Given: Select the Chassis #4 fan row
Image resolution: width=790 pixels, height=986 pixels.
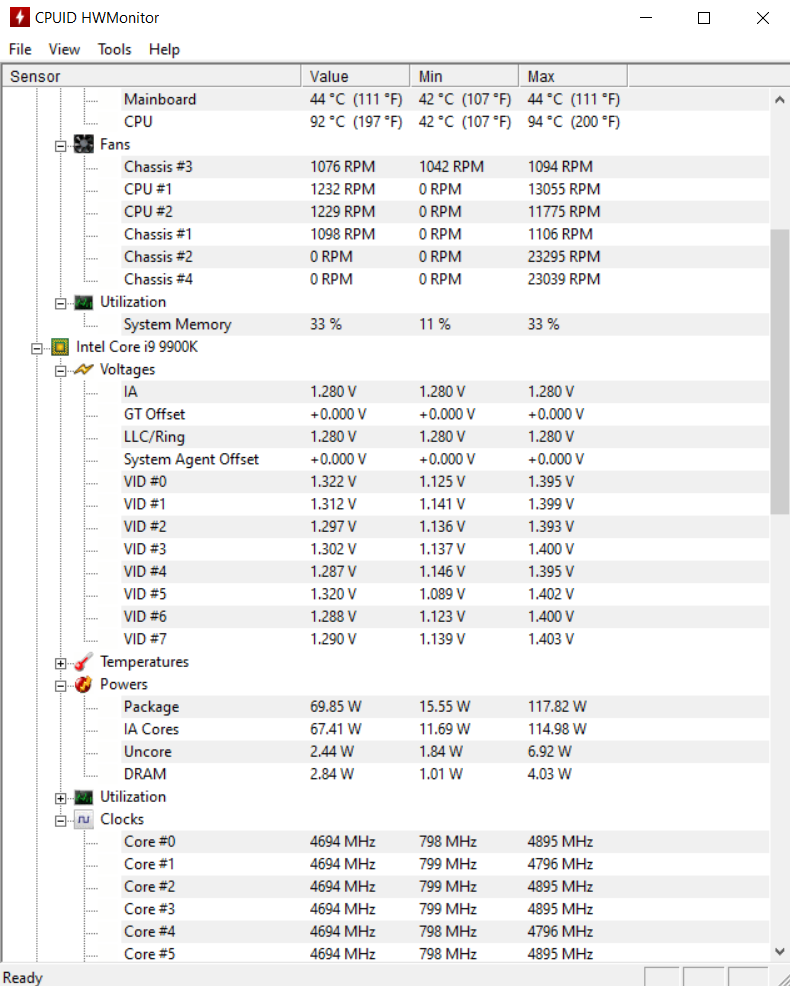Looking at the screenshot, I should tap(445, 279).
